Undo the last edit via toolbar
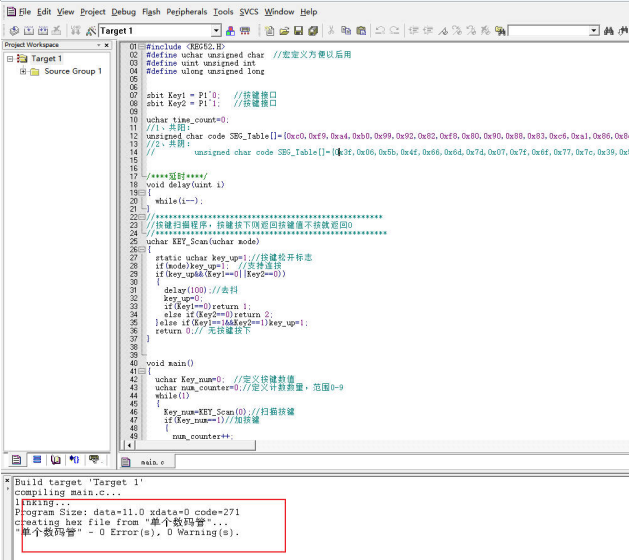629x560 pixels. (380, 31)
